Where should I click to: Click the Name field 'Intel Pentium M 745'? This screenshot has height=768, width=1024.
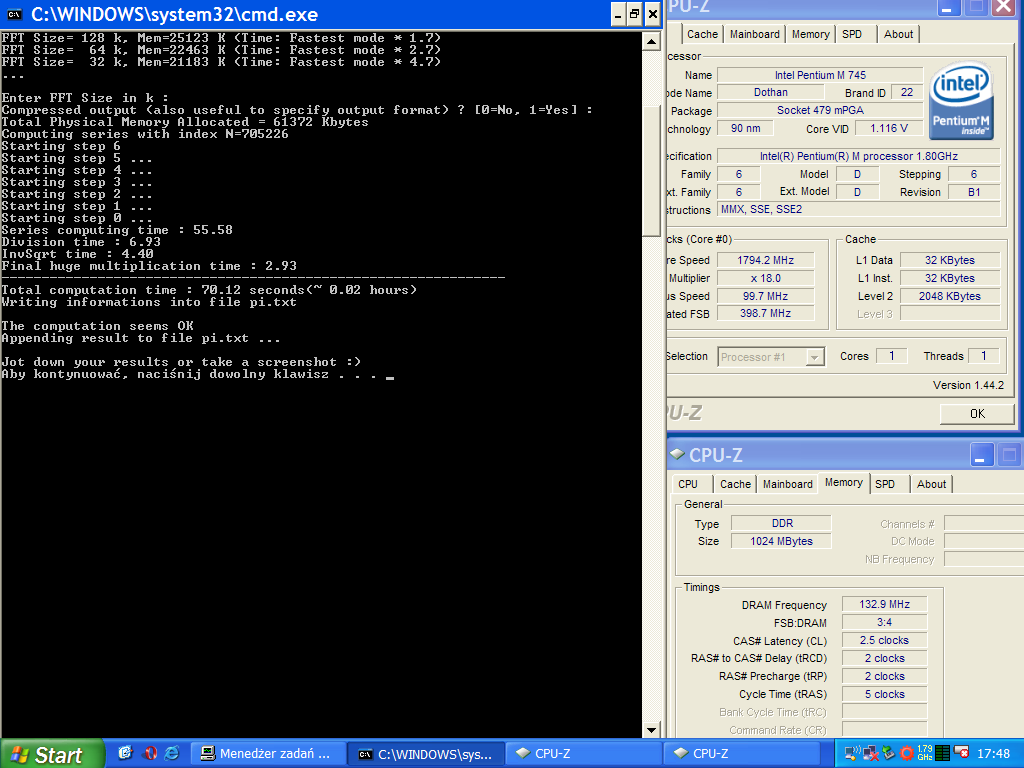(x=820, y=75)
